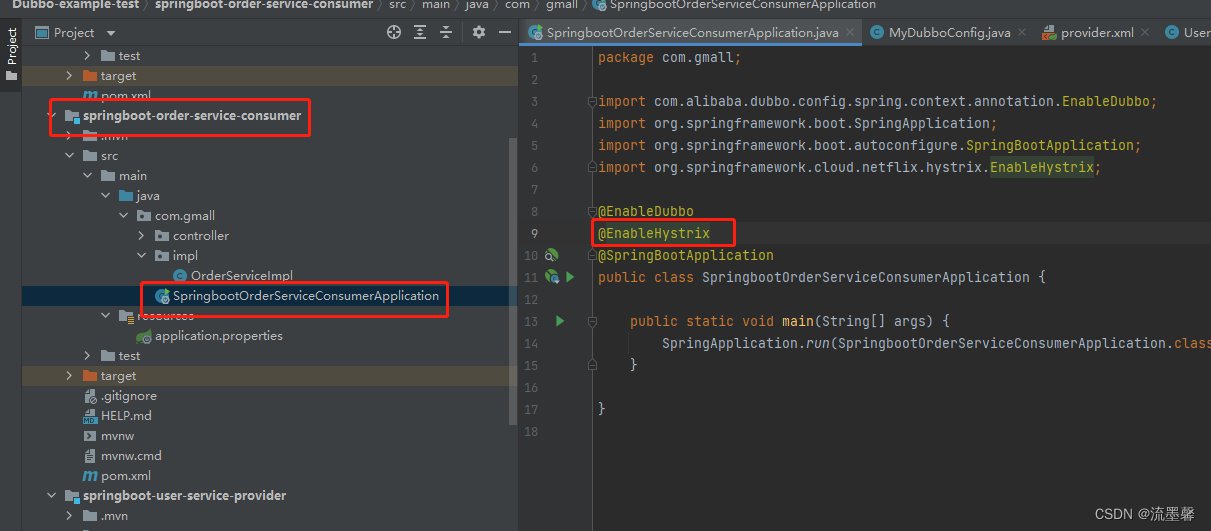Click the Spring leaf icon beside application.properties
Image resolution: width=1211 pixels, height=531 pixels.
pyautogui.click(x=144, y=336)
